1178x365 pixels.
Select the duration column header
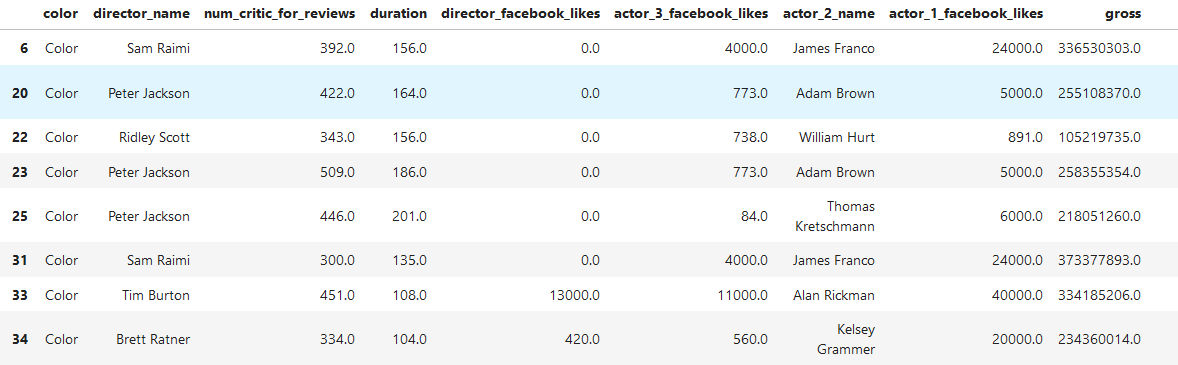tap(399, 14)
